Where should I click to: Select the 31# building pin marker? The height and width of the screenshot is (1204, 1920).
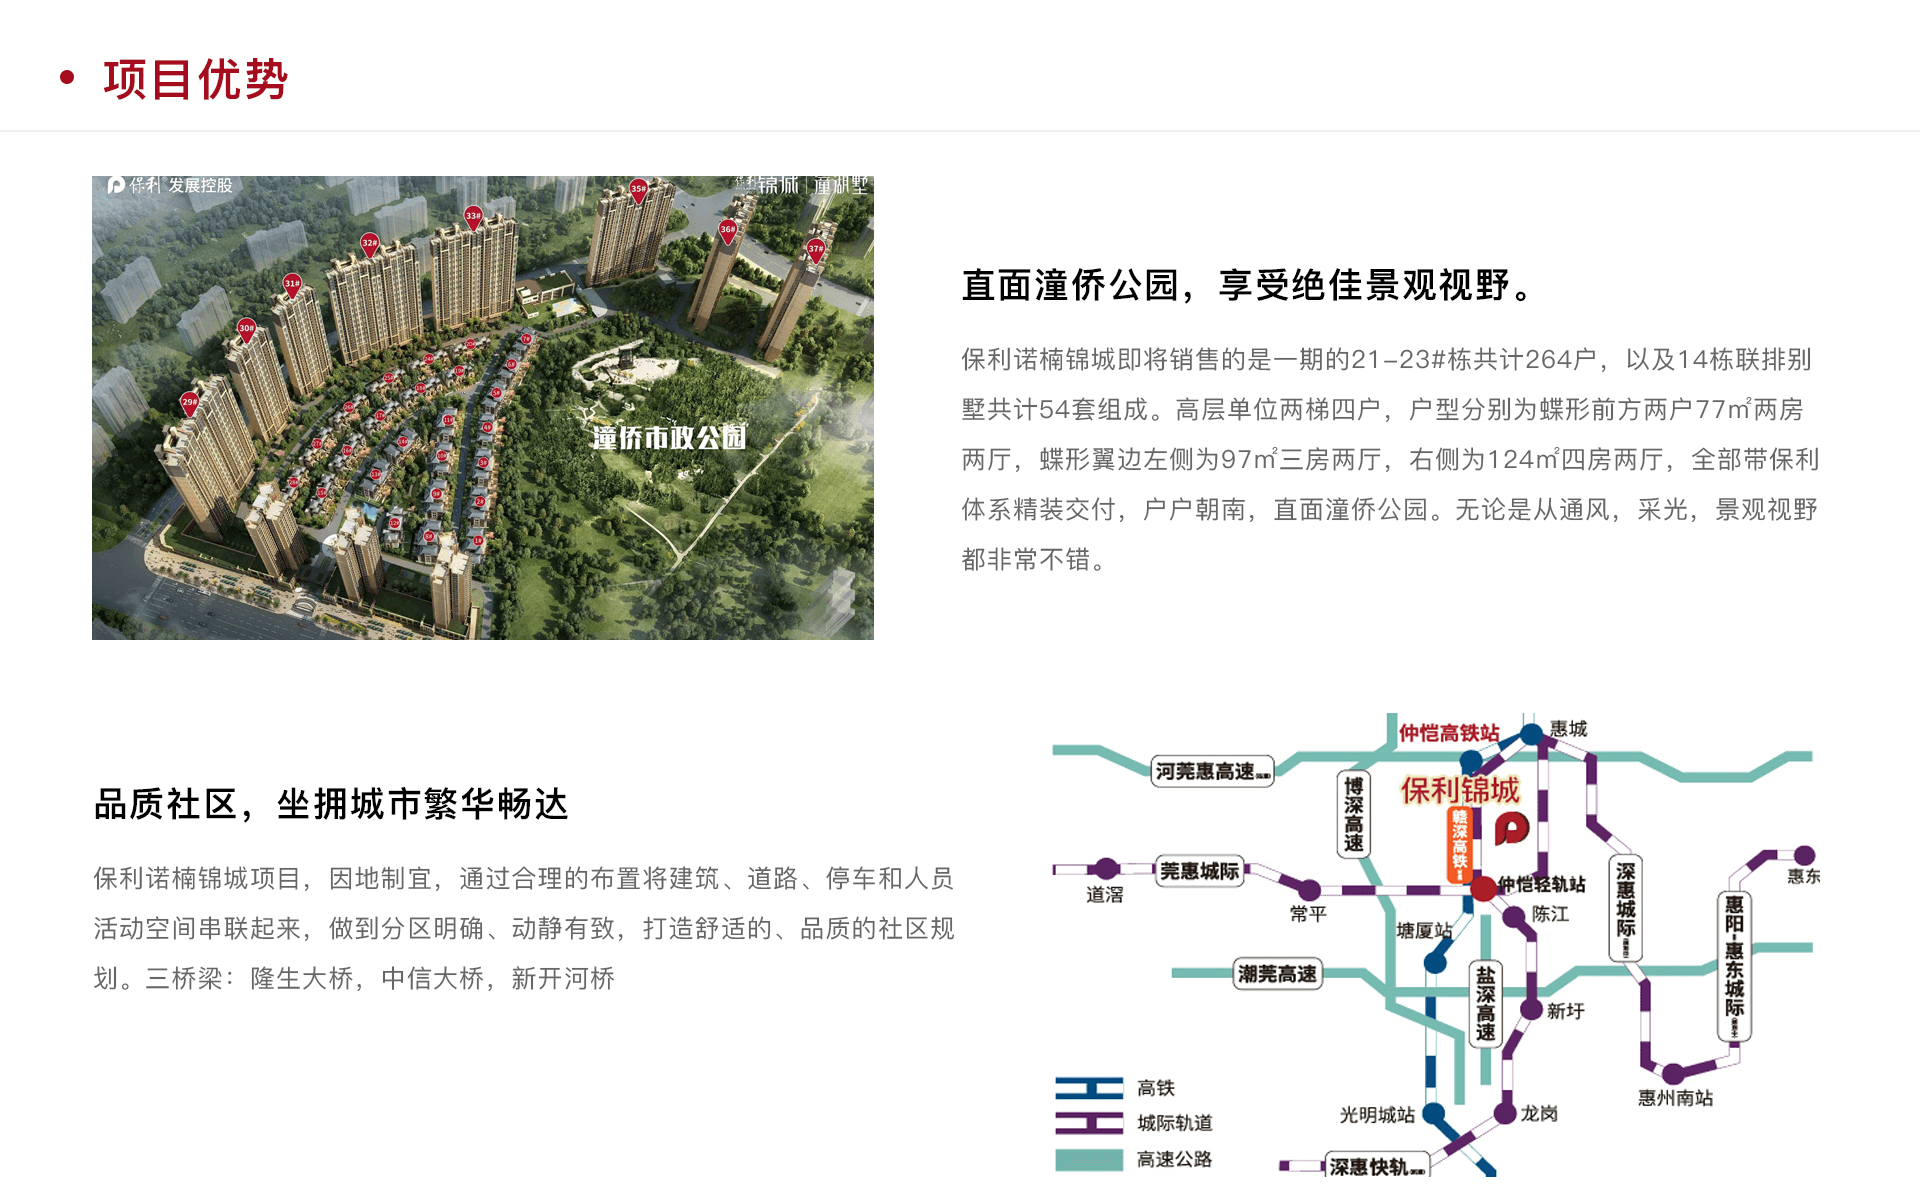point(291,285)
